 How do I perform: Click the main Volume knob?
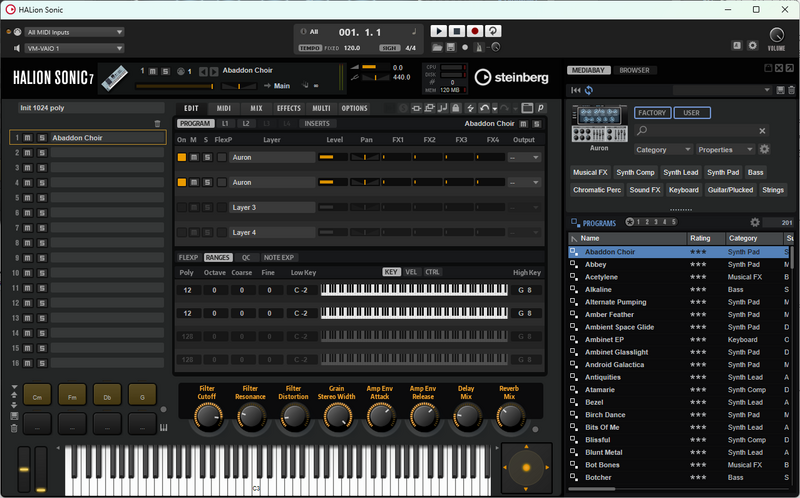(x=776, y=35)
